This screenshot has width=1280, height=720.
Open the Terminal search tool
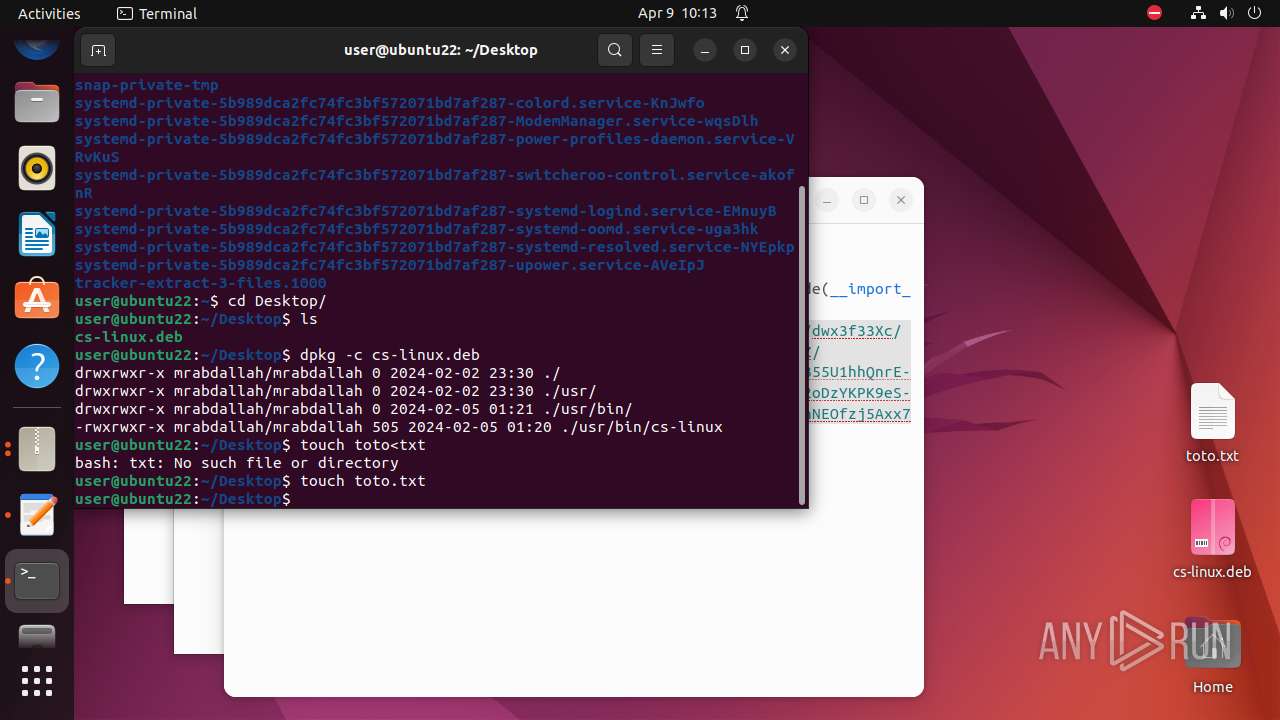pyautogui.click(x=615, y=50)
